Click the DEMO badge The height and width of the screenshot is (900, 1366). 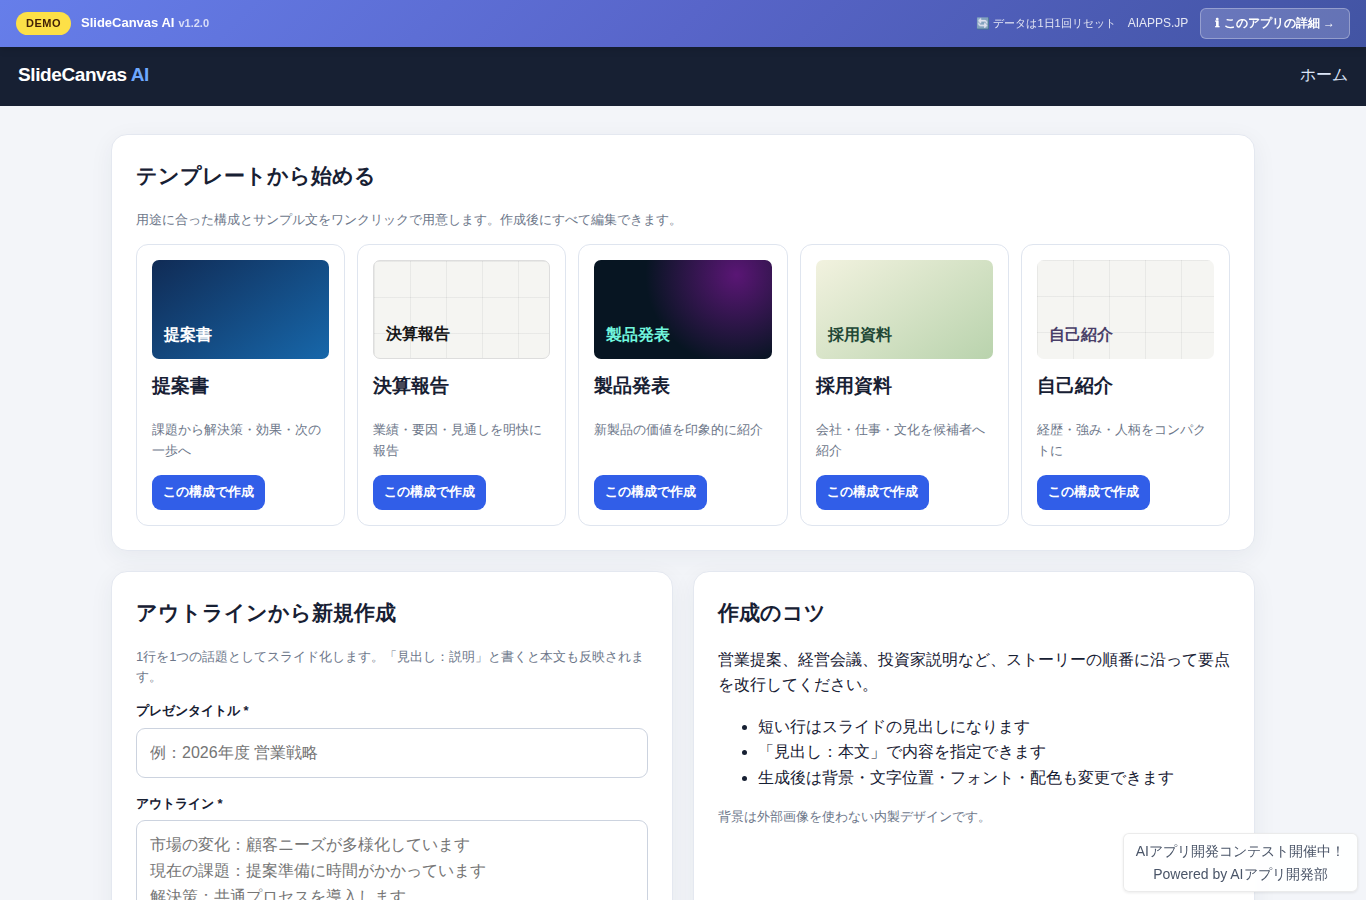point(43,23)
